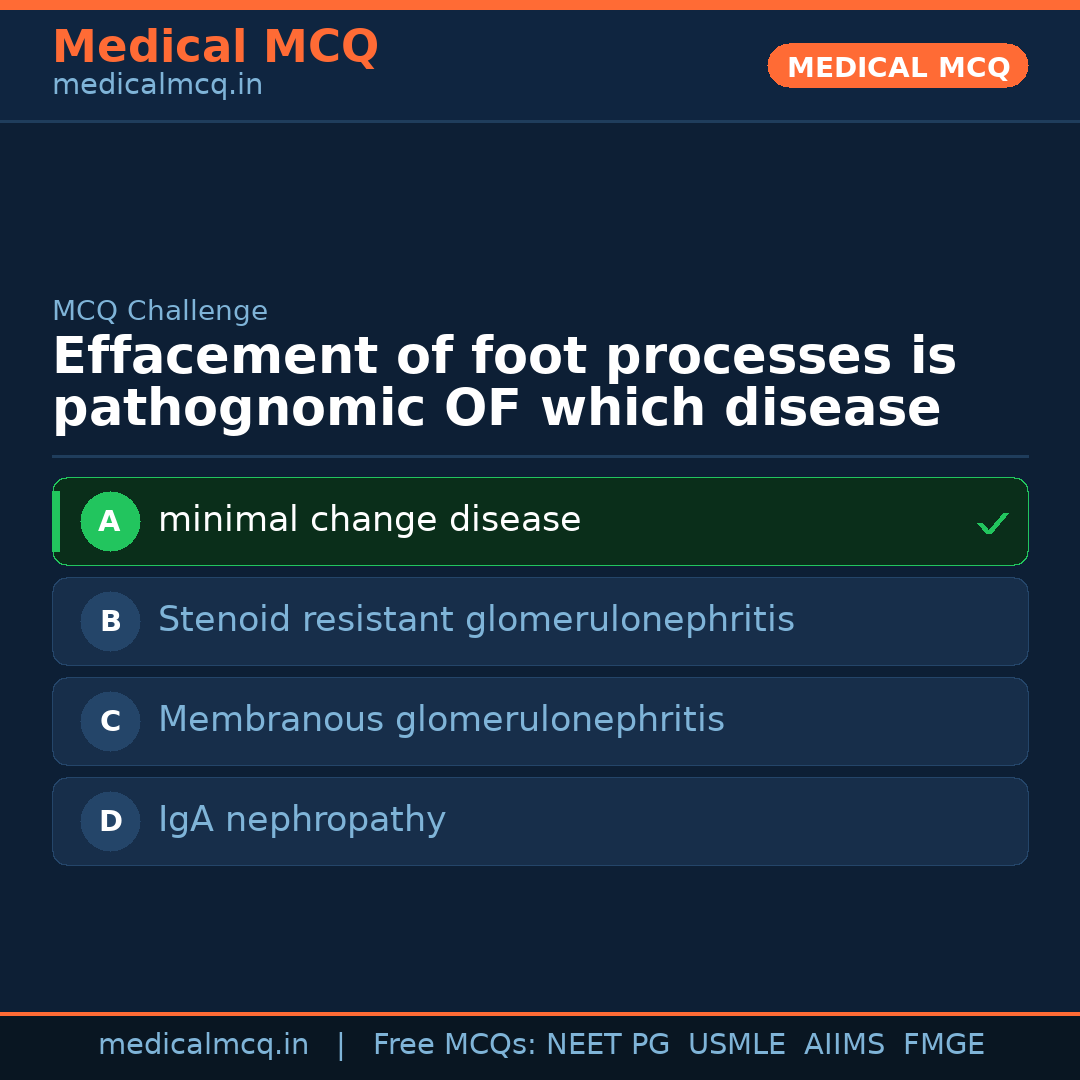Click 'AIIMS' in the footer
Viewport: 1080px width, 1080px height.
pyautogui.click(x=844, y=1045)
